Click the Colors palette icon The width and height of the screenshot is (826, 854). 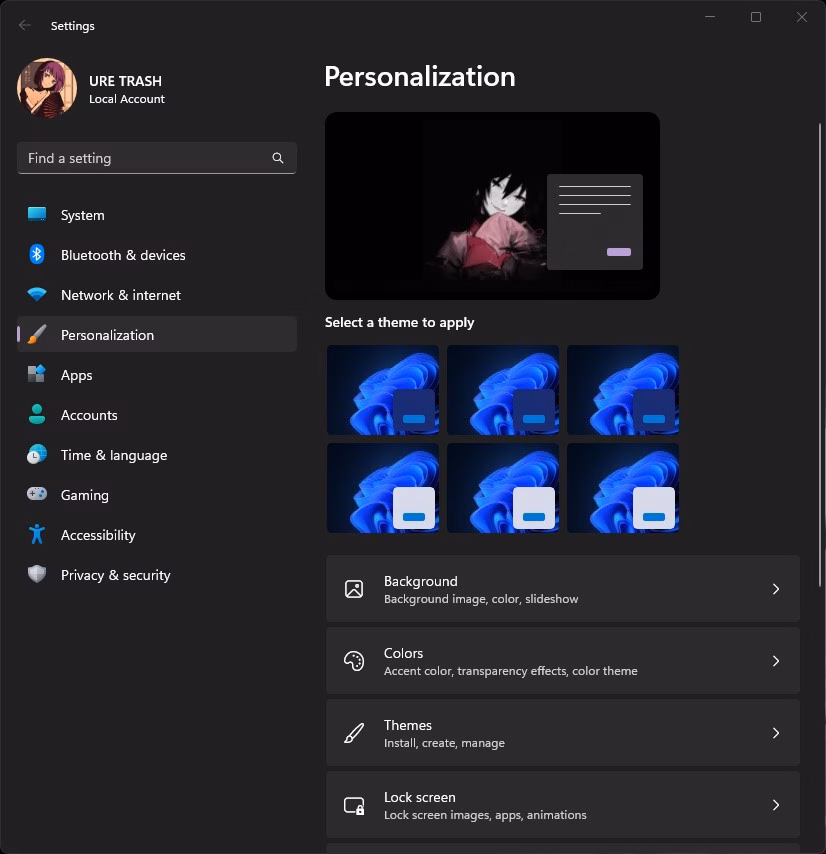(354, 661)
